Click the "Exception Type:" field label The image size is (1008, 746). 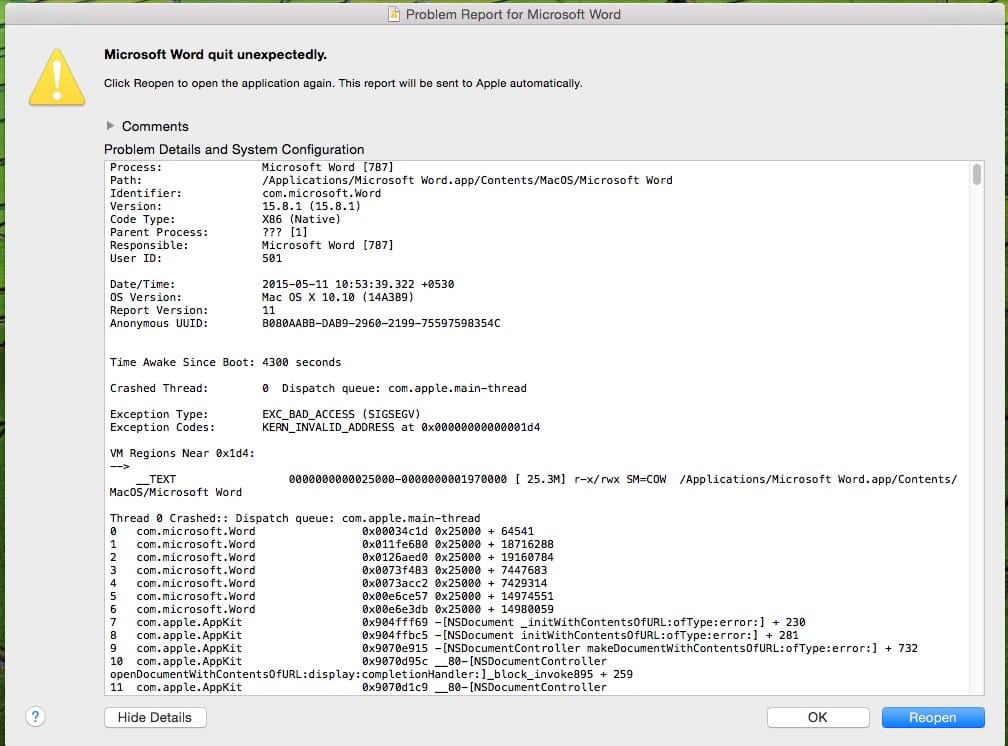tap(159, 414)
